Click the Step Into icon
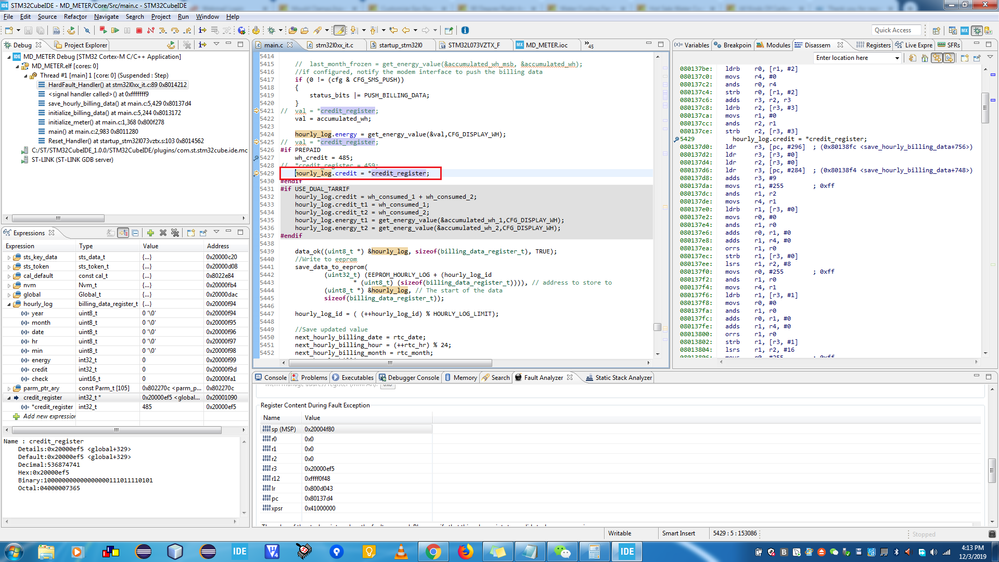 click(162, 30)
